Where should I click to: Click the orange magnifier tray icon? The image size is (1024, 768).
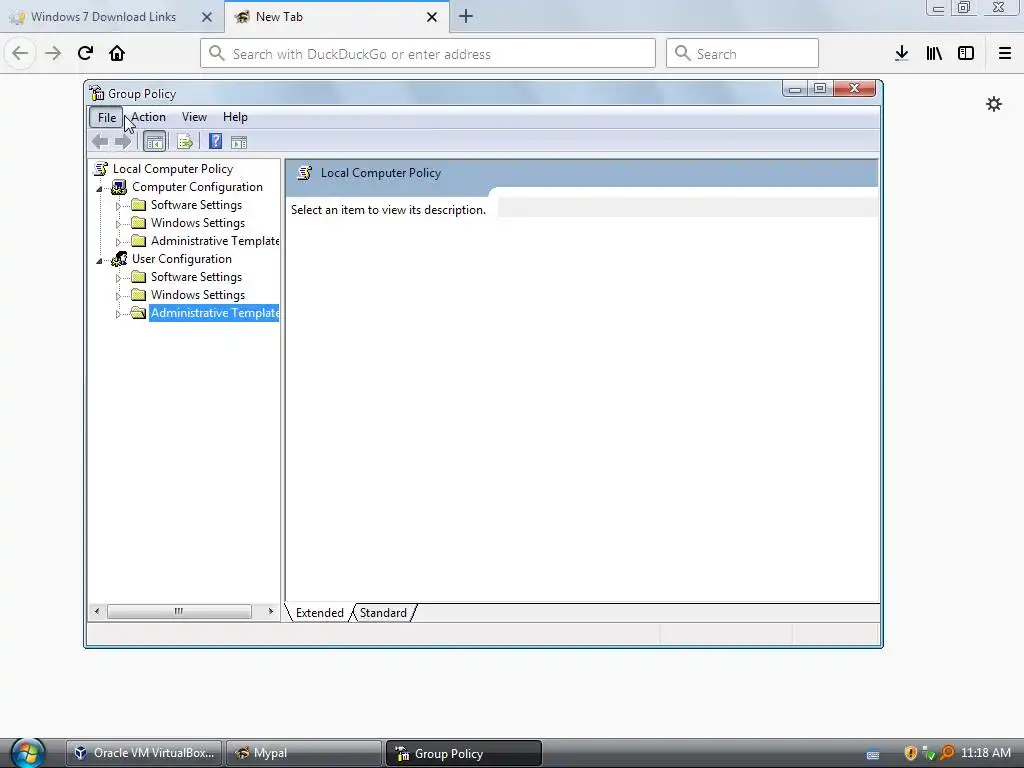(947, 753)
